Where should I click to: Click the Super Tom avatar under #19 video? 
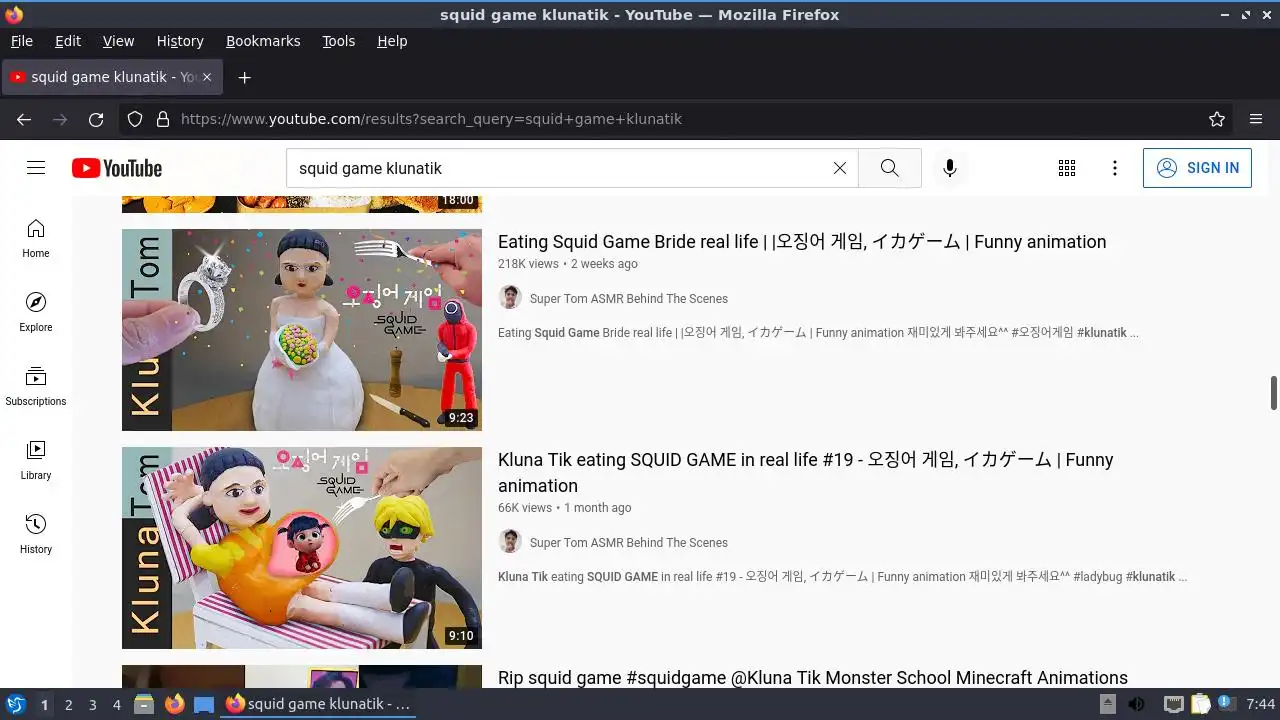(x=510, y=542)
